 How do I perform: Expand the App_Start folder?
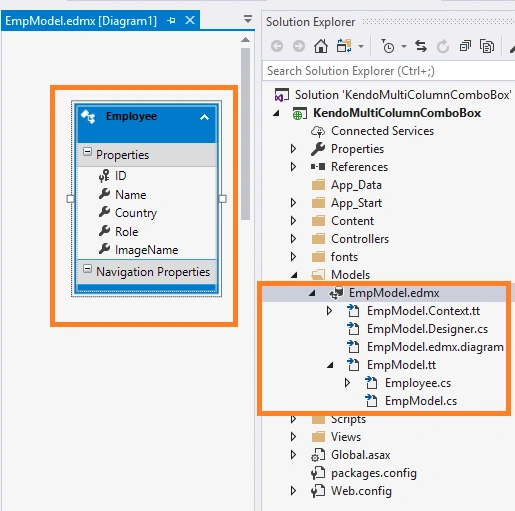(x=293, y=203)
